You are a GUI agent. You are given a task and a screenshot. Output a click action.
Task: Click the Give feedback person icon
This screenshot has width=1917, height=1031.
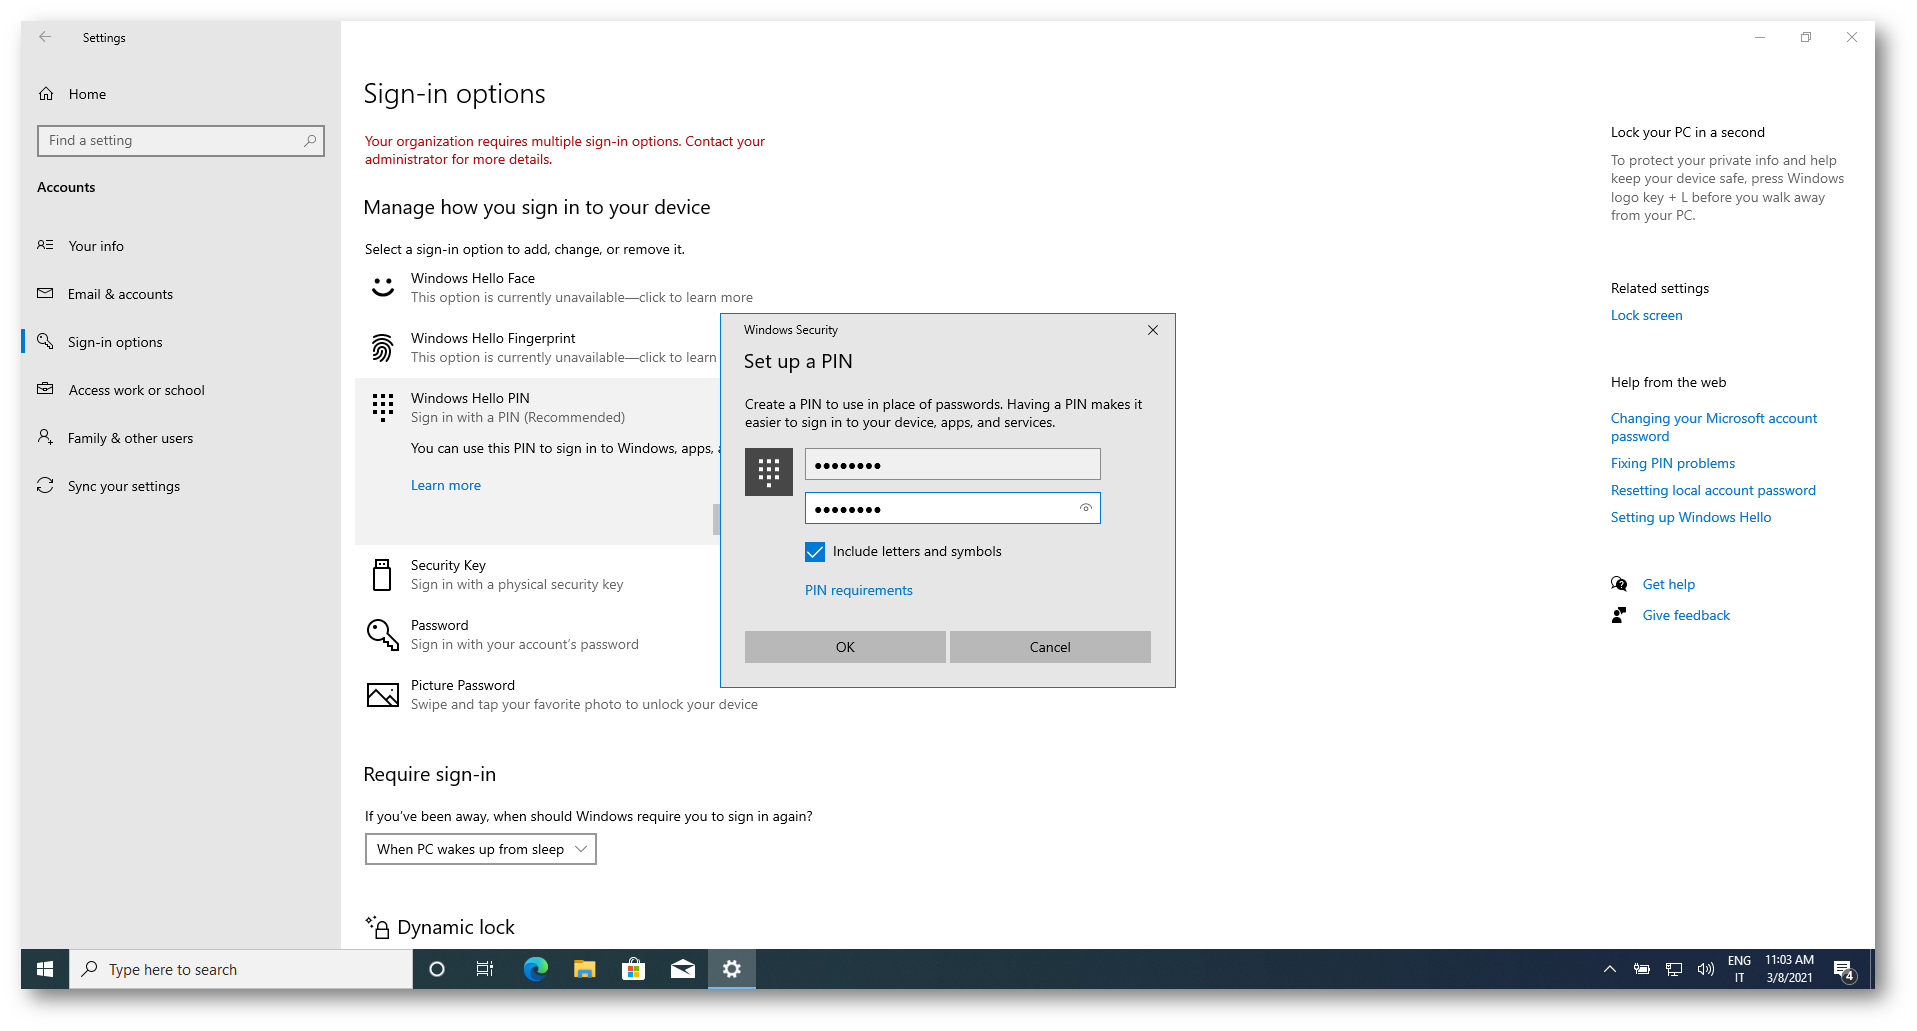click(x=1619, y=615)
